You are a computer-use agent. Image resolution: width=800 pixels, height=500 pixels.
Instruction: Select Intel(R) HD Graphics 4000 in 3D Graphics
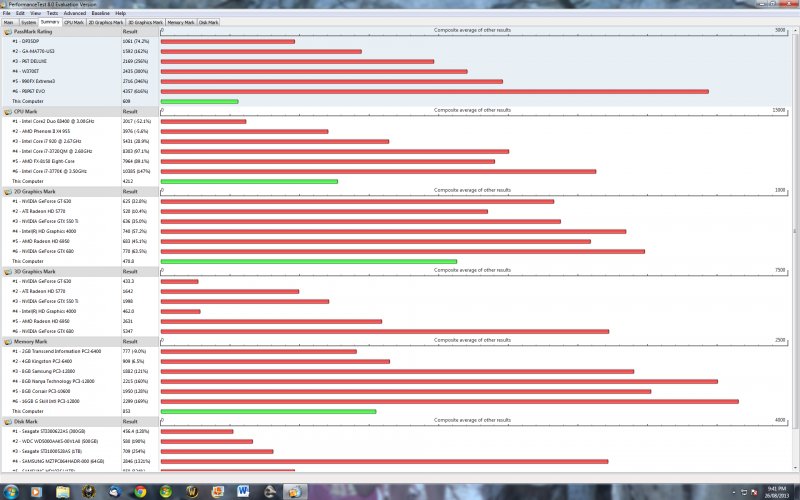(44, 311)
